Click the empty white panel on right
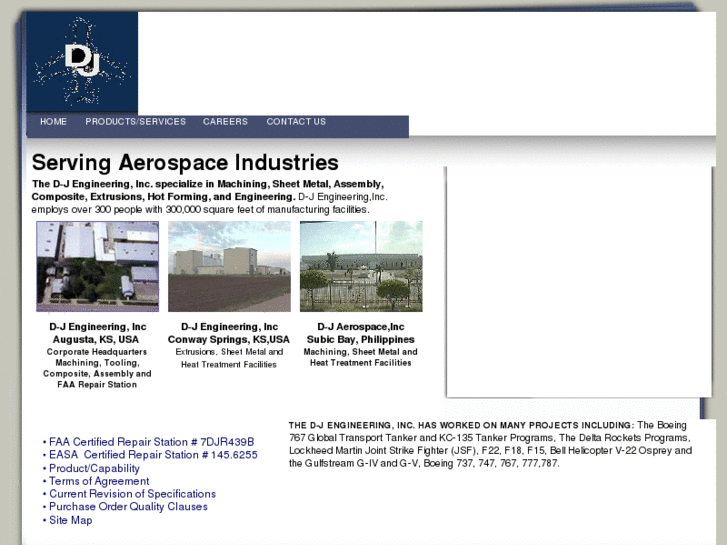The height and width of the screenshot is (545, 727). (579, 282)
